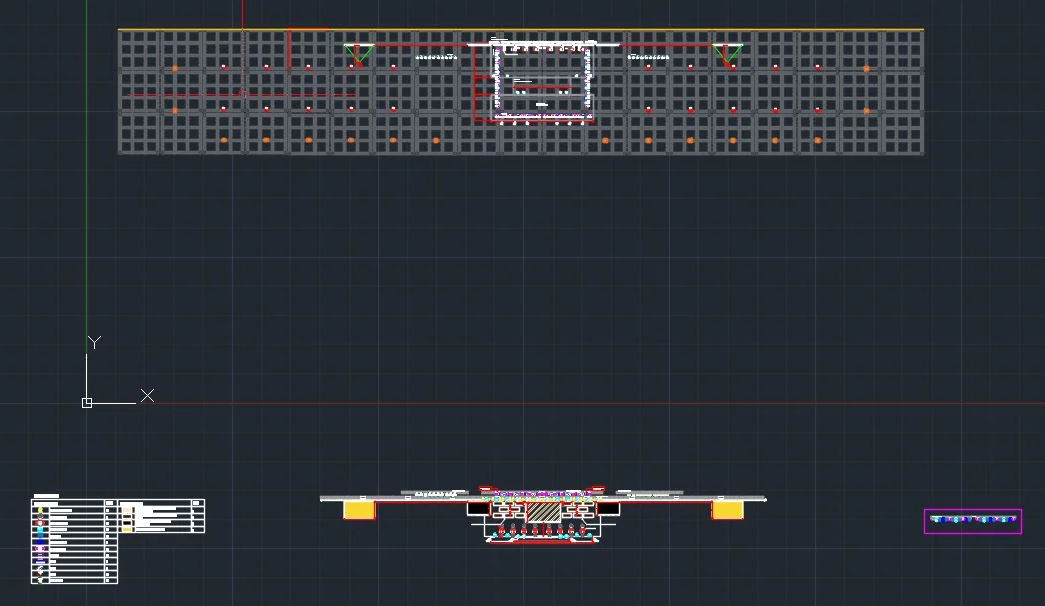The height and width of the screenshot is (606, 1045).
Task: Select the green triangle symbol on the right grid
Action: tap(728, 55)
